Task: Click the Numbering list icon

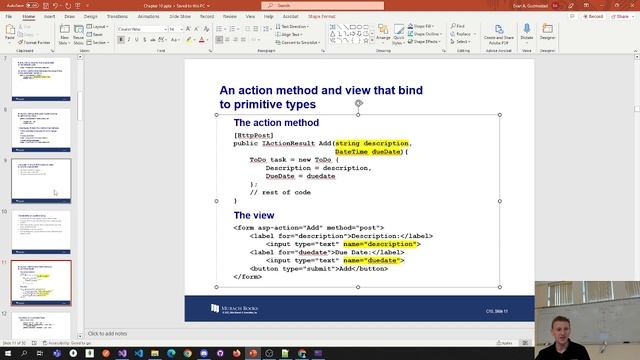Action: [x=232, y=29]
